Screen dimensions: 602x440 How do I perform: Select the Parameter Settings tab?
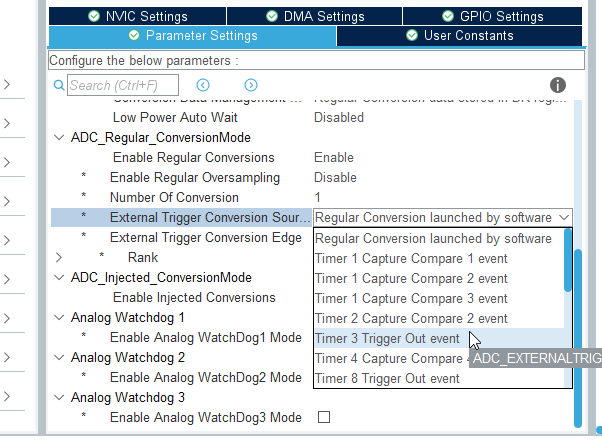pos(192,36)
